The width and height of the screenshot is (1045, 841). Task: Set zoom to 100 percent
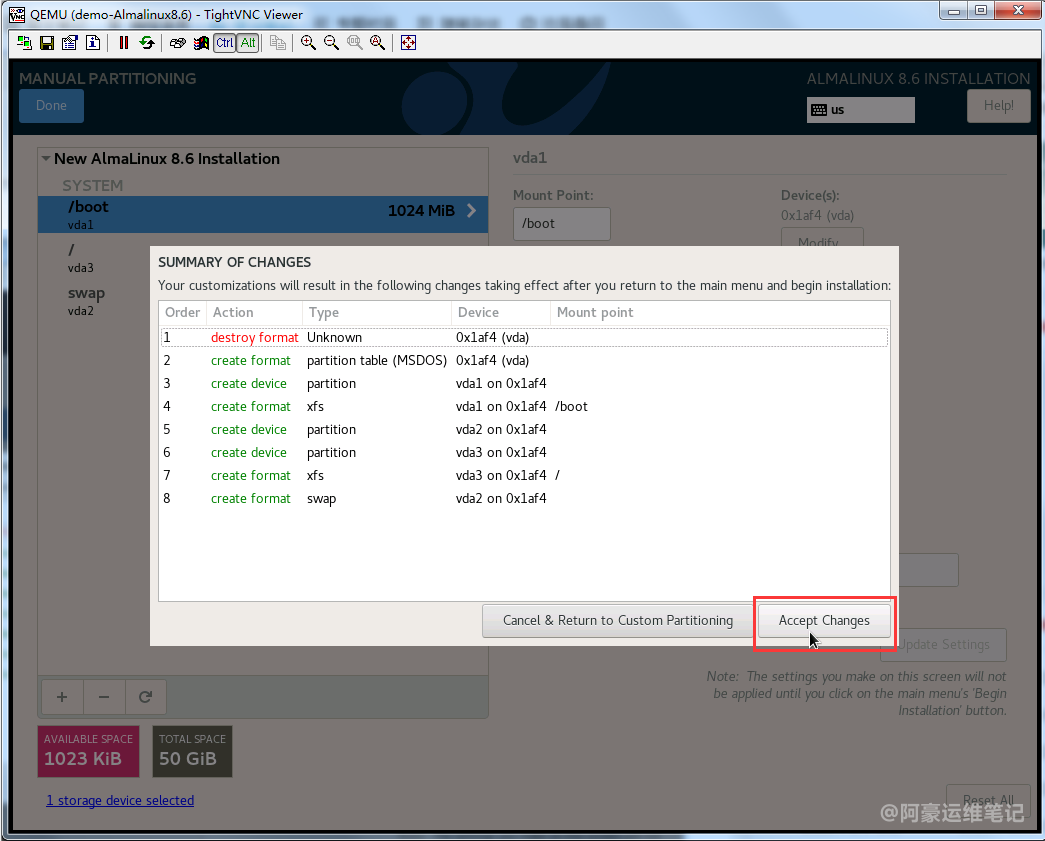pyautogui.click(x=355, y=43)
